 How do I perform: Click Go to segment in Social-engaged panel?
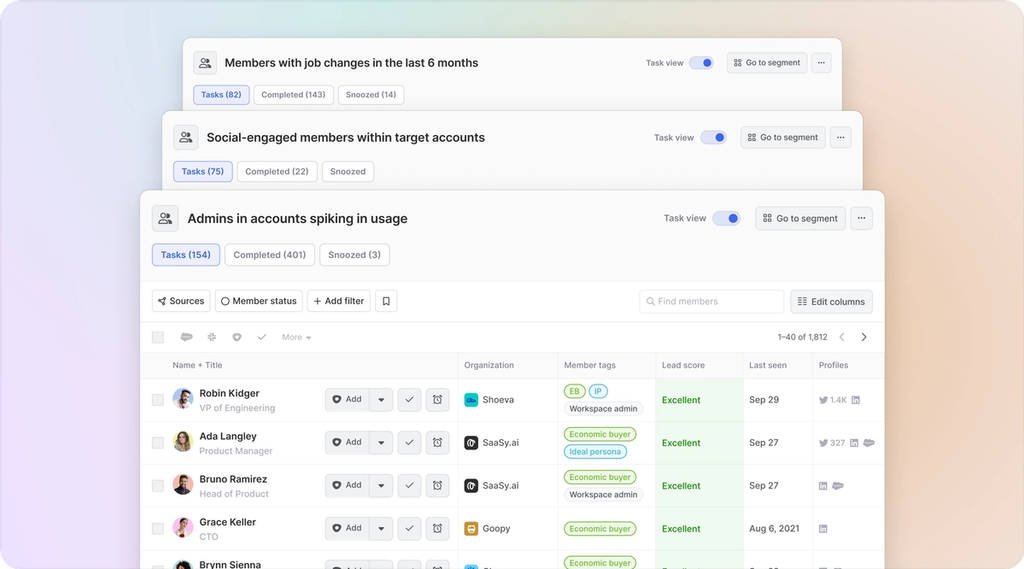[783, 137]
